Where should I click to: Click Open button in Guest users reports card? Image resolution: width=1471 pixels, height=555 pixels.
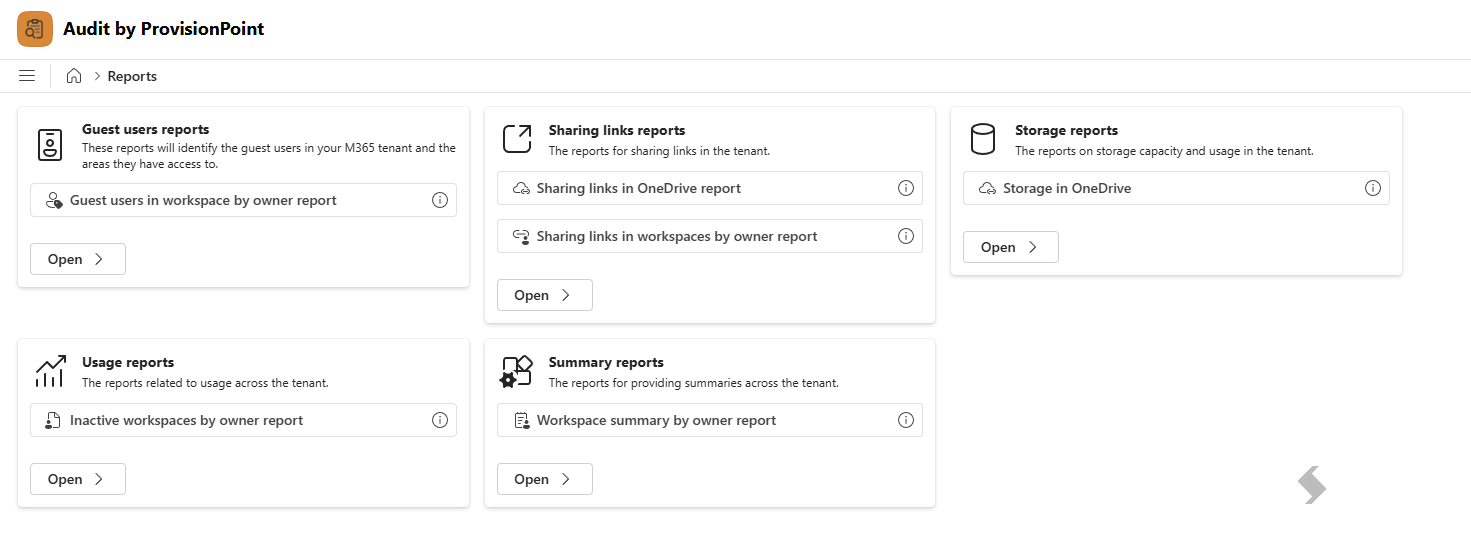[78, 259]
